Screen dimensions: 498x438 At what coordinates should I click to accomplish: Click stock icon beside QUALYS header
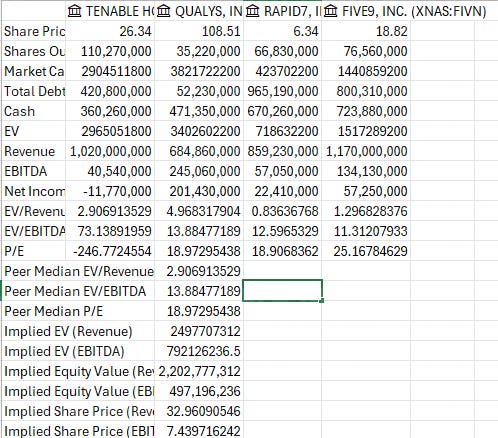(x=163, y=12)
